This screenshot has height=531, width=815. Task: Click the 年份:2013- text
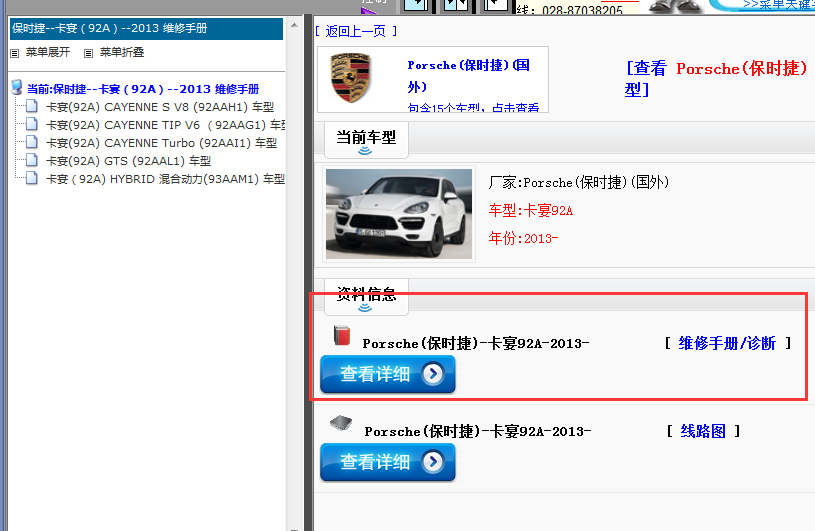point(523,239)
